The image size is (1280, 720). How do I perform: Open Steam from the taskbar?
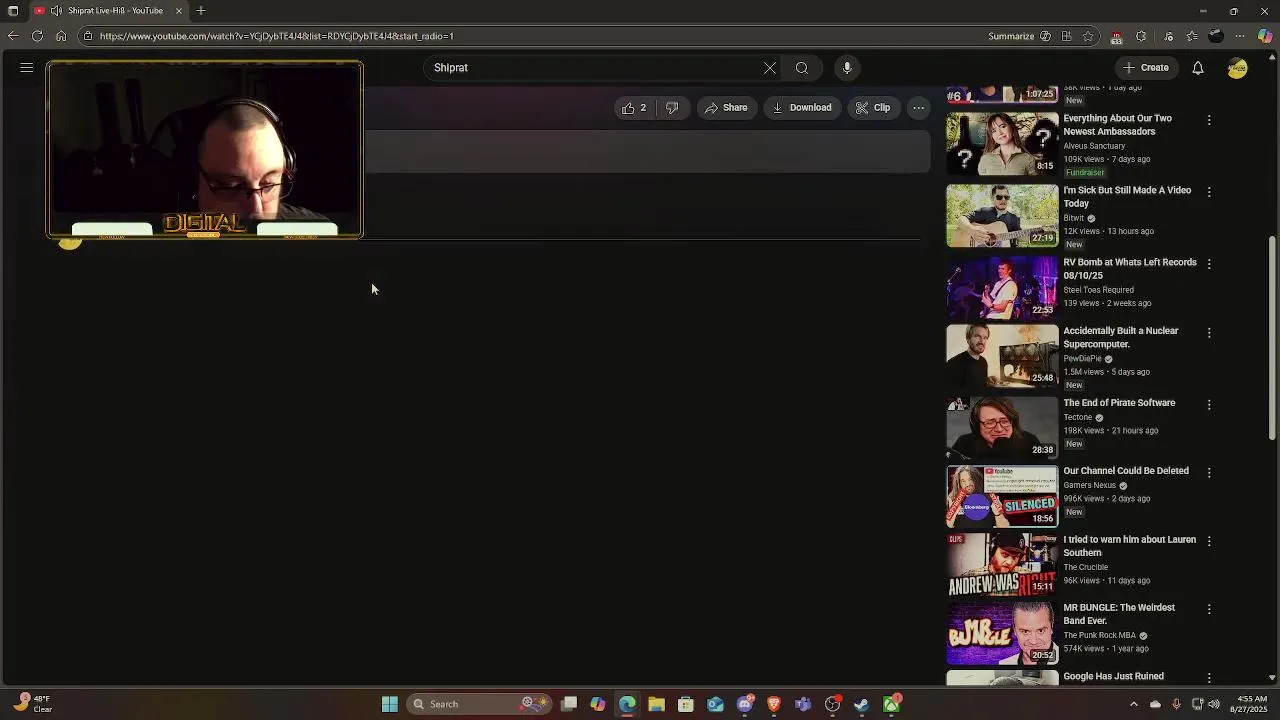[862, 704]
